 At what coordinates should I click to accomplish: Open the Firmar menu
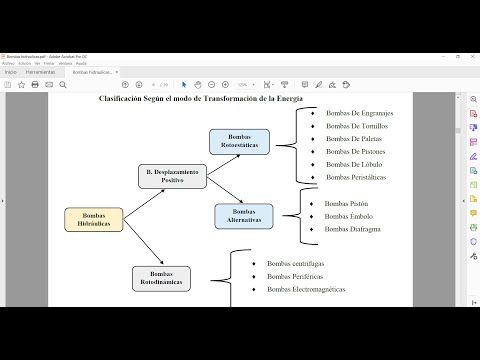click(x=49, y=63)
